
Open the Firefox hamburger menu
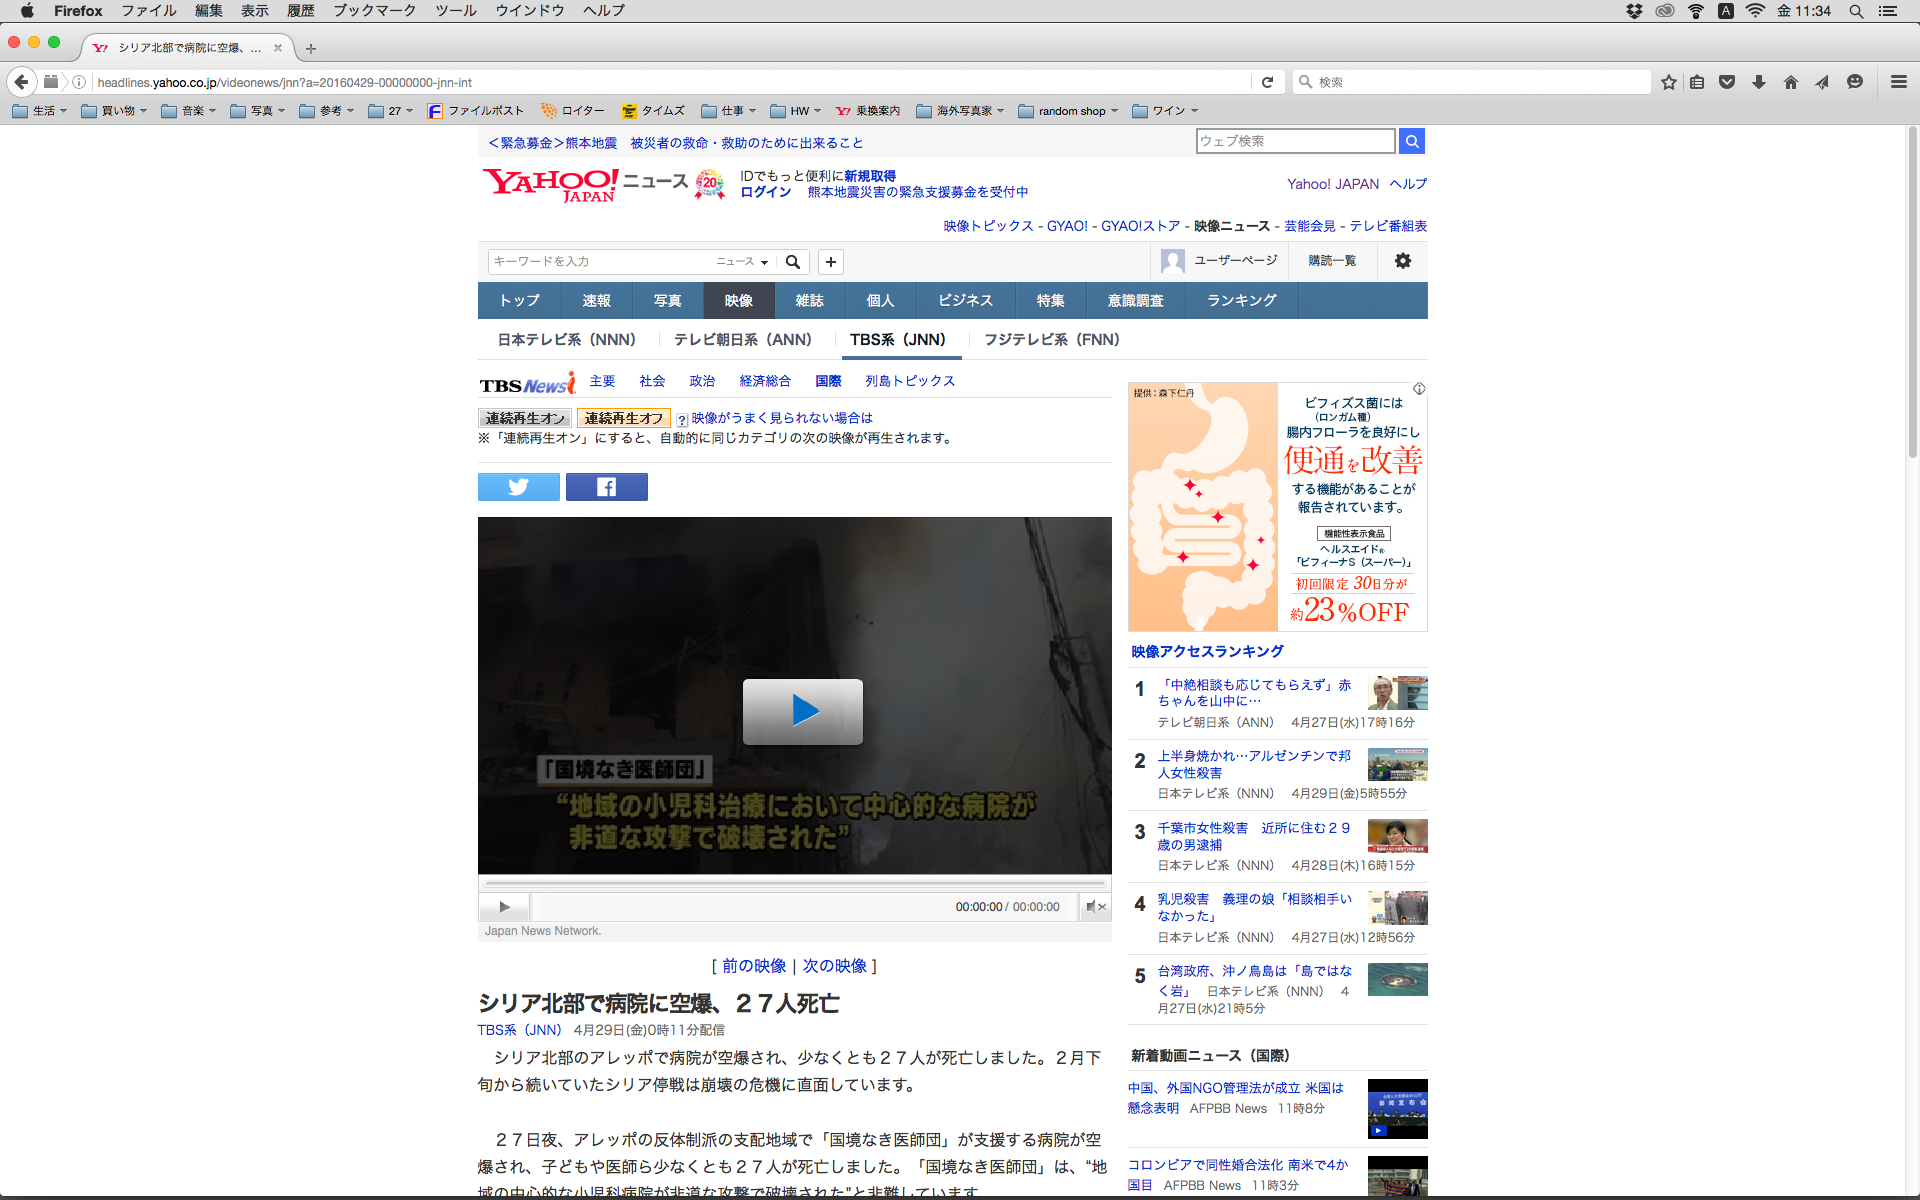coord(1898,82)
